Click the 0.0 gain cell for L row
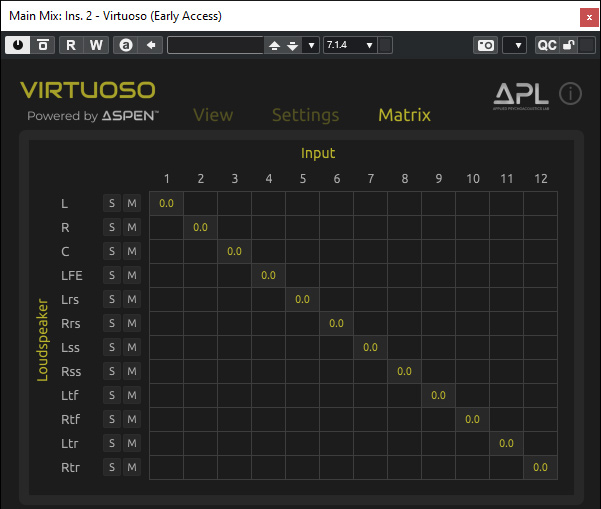601x509 pixels. click(166, 203)
